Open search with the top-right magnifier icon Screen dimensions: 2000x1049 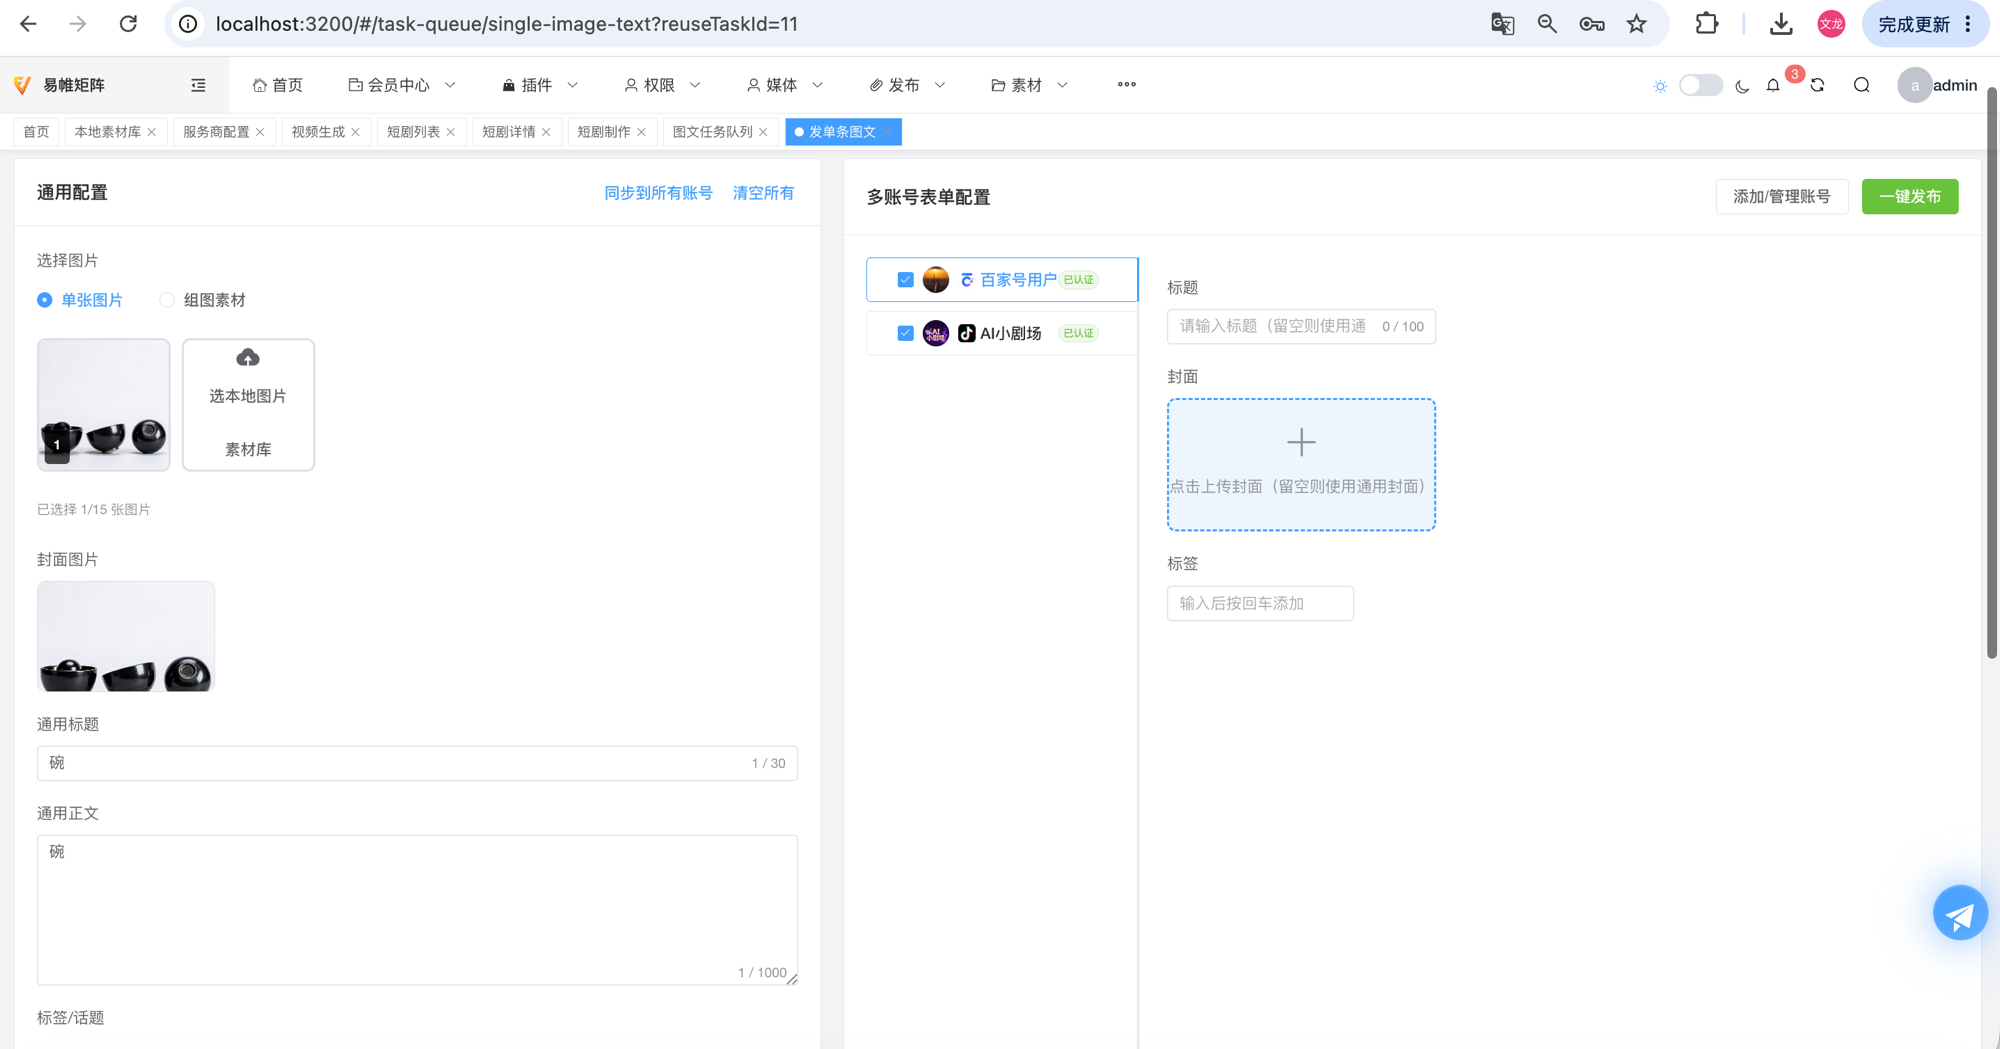pos(1862,85)
